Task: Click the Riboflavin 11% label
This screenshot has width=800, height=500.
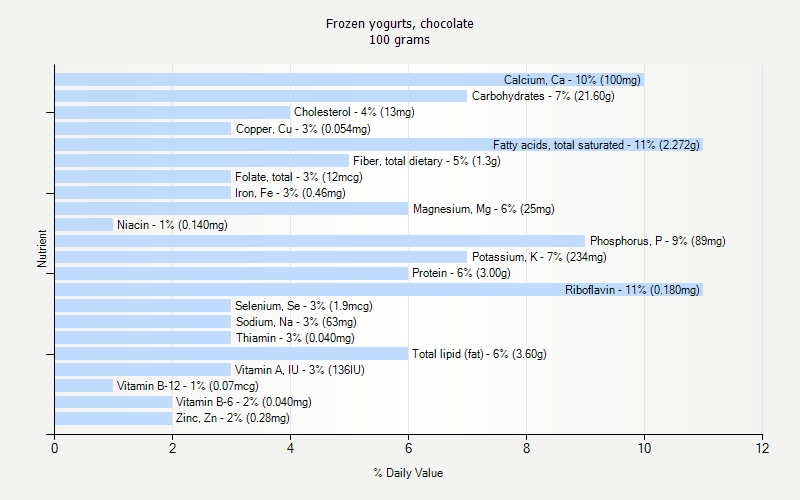Action: 632,290
